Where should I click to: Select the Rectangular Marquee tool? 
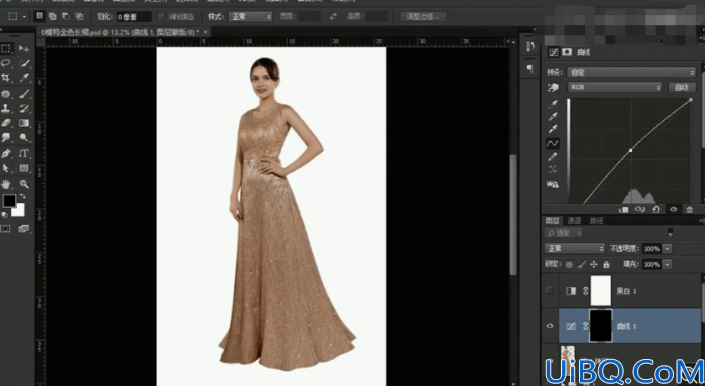point(6,49)
